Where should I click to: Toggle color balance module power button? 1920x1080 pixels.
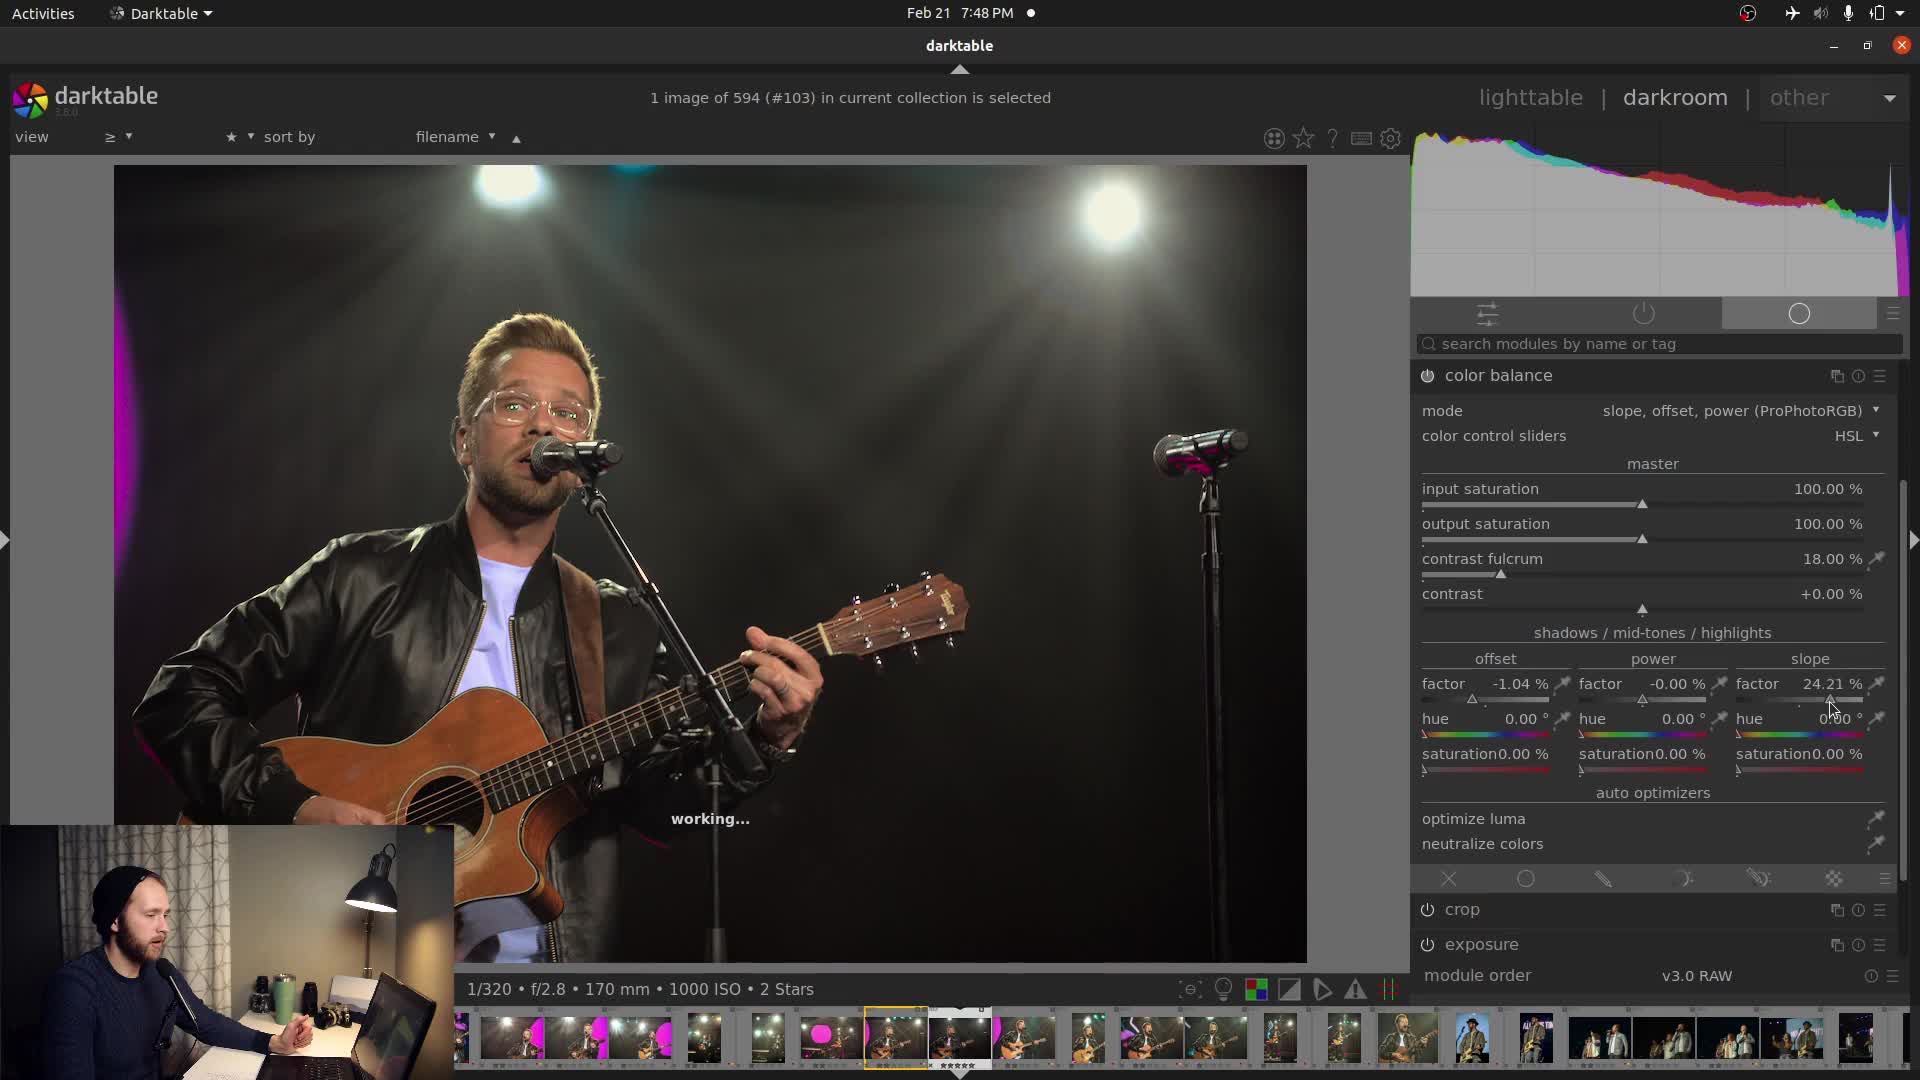coord(1428,376)
